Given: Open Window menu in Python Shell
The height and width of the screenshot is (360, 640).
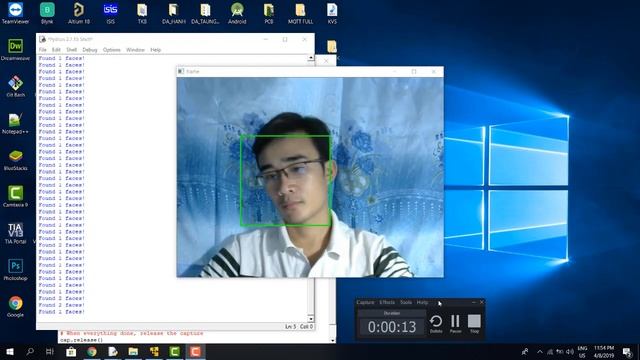Looking at the screenshot, I should pyautogui.click(x=135, y=50).
